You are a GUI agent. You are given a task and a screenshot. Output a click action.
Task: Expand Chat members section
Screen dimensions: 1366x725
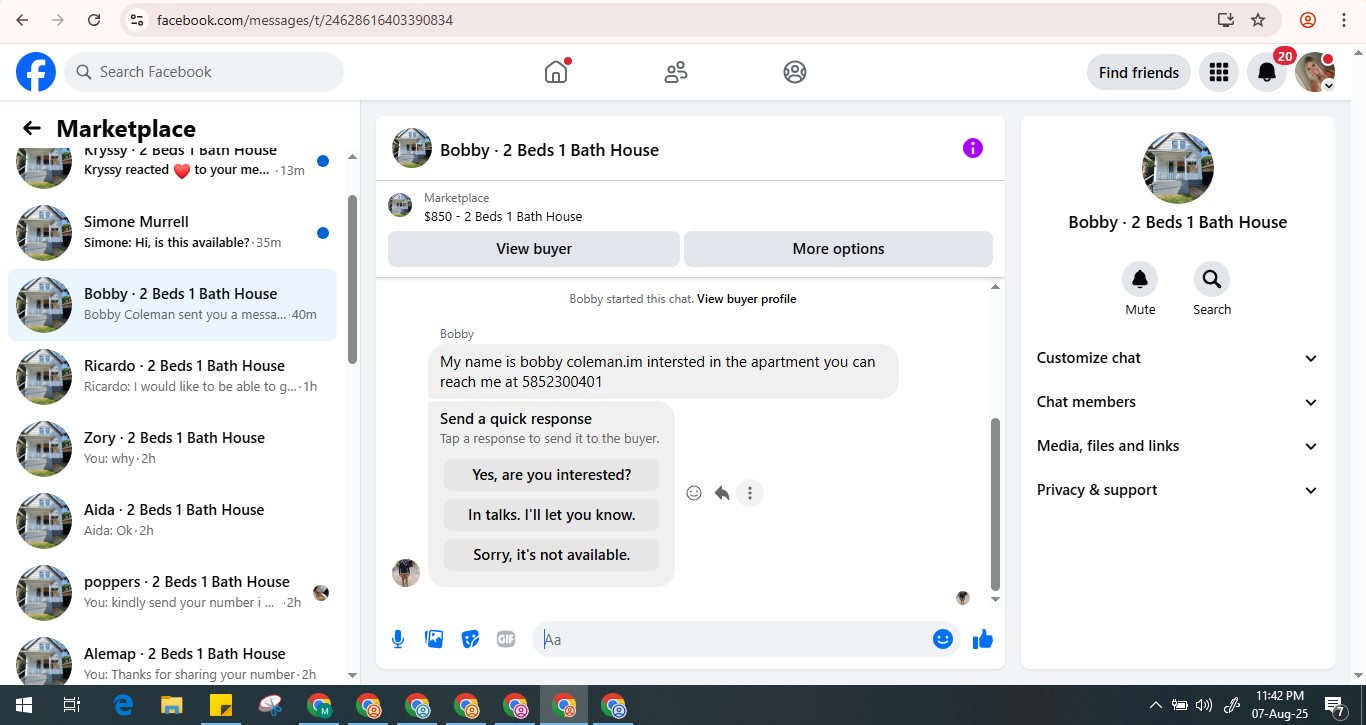click(1177, 402)
